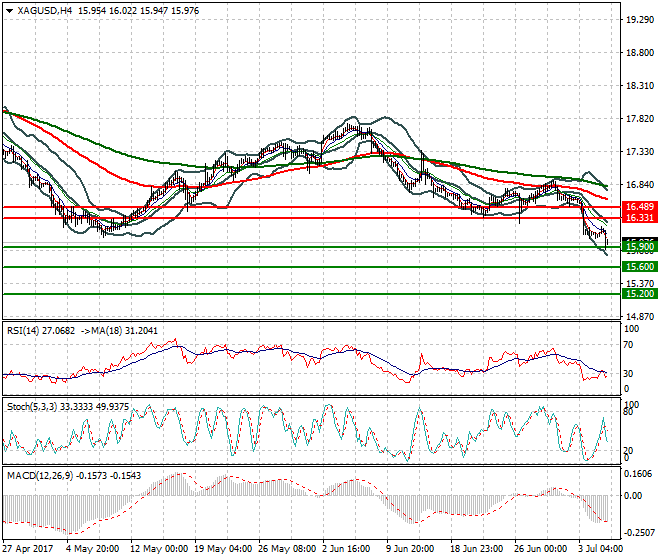Image resolution: width=660 pixels, height=560 pixels.
Task: Click the 26 May 08:00 time label
Action: [287, 549]
